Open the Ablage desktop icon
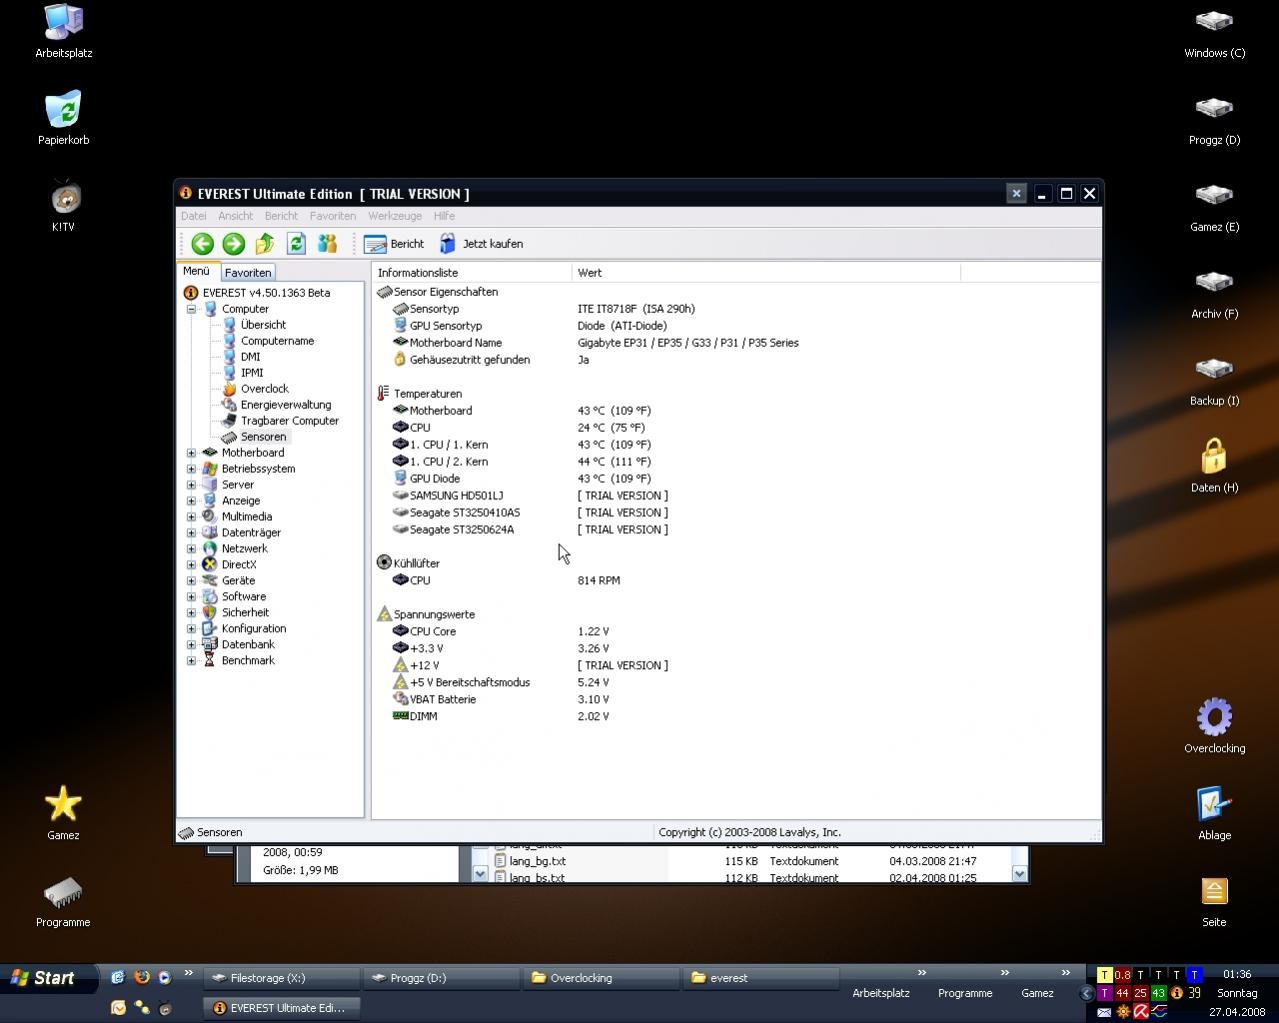This screenshot has height=1023, width=1279. point(1214,812)
